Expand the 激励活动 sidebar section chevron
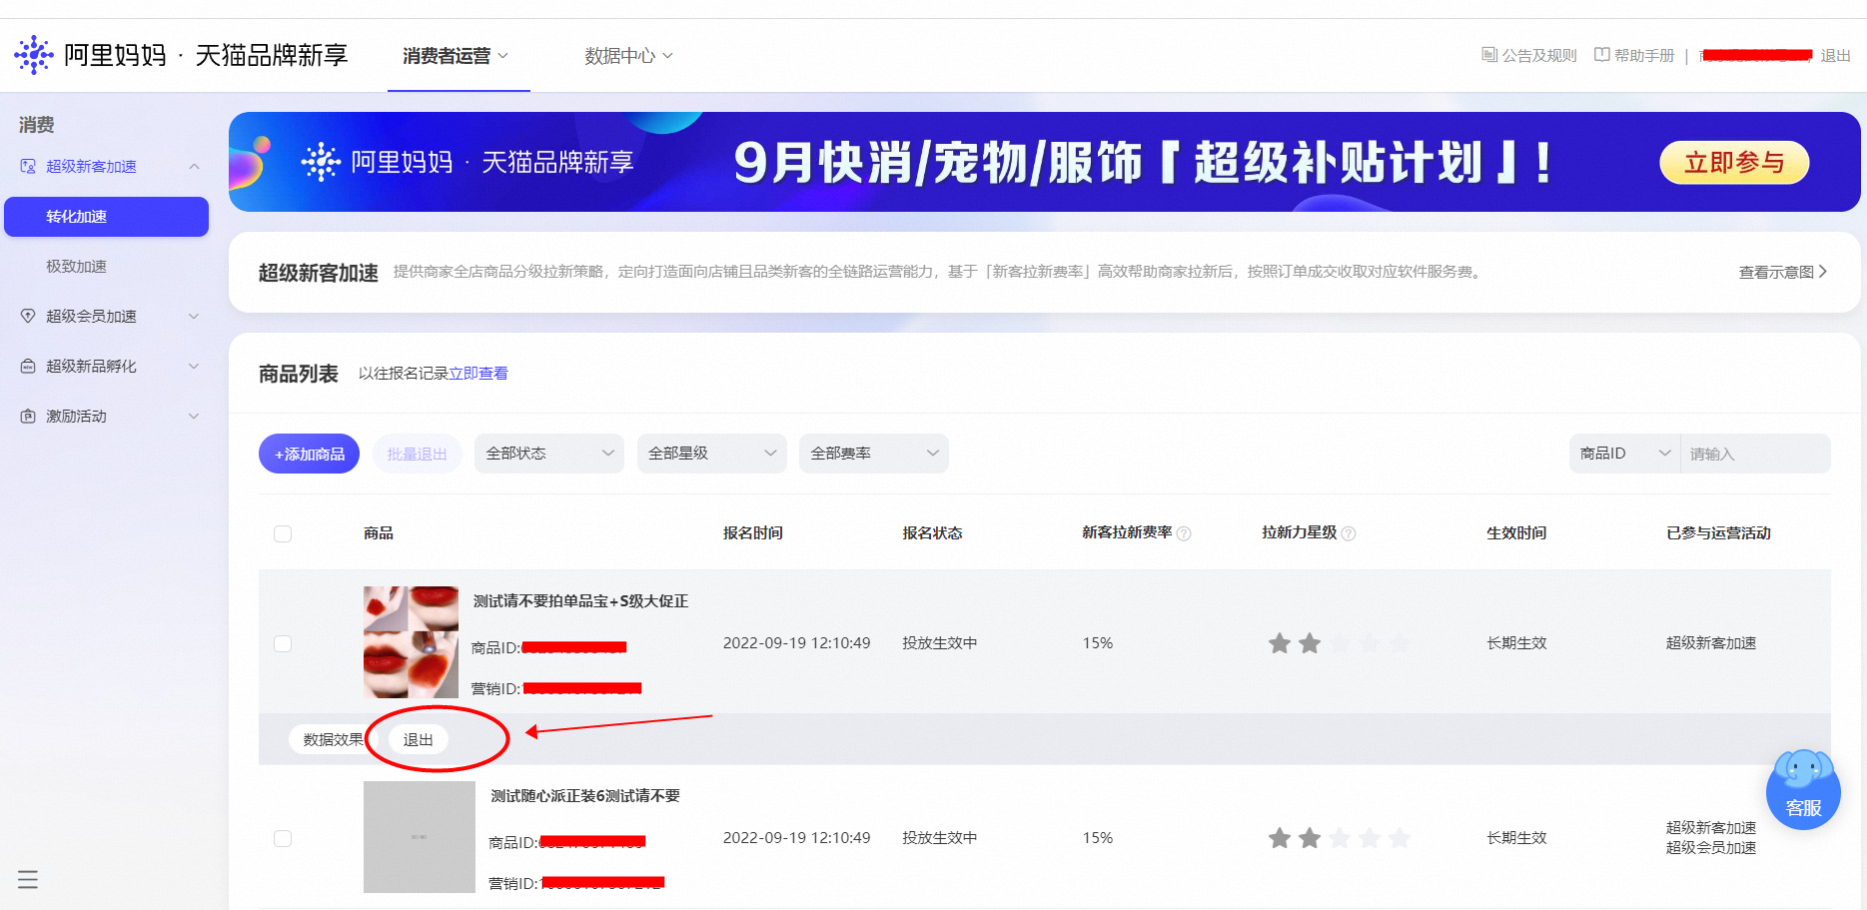The width and height of the screenshot is (1867, 910). pyautogui.click(x=194, y=416)
